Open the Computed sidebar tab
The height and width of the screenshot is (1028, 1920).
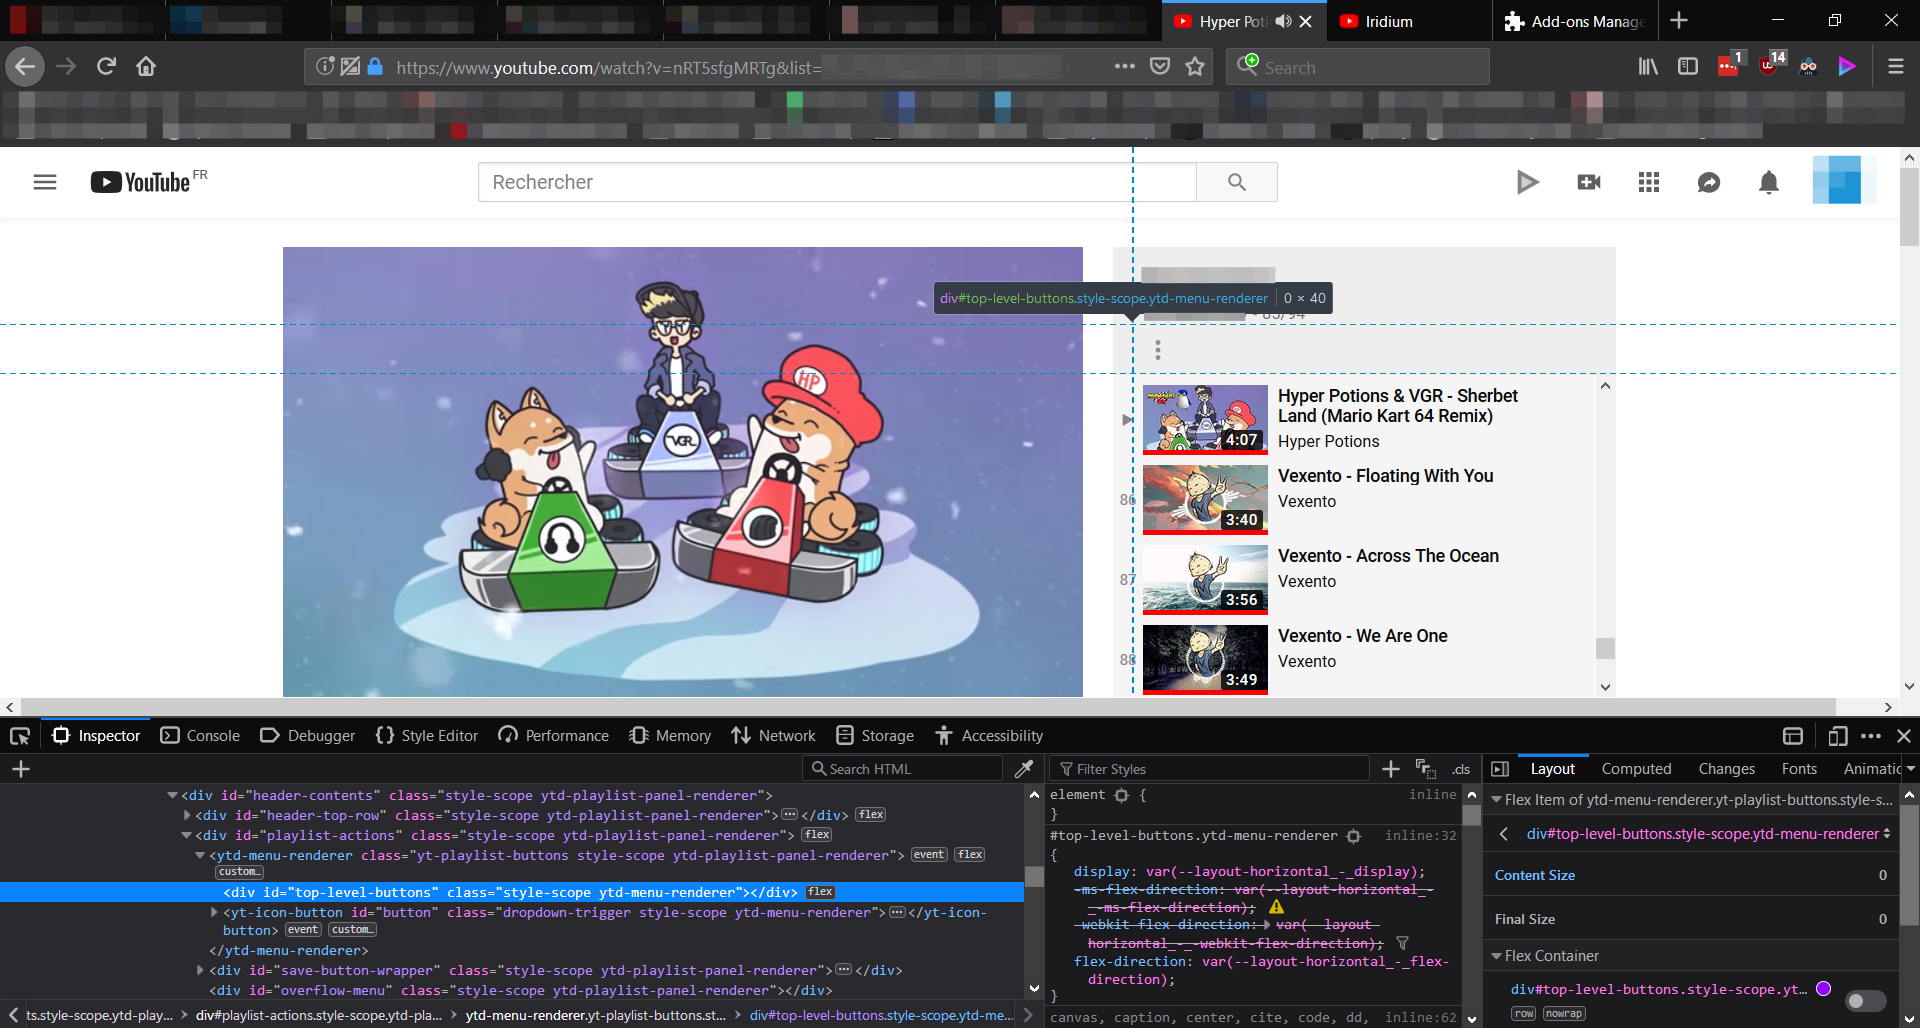coord(1636,769)
